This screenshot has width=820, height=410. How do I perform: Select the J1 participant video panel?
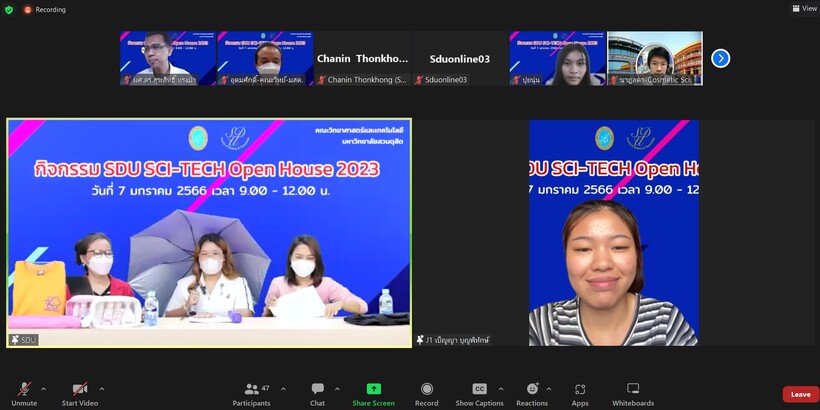(614, 233)
